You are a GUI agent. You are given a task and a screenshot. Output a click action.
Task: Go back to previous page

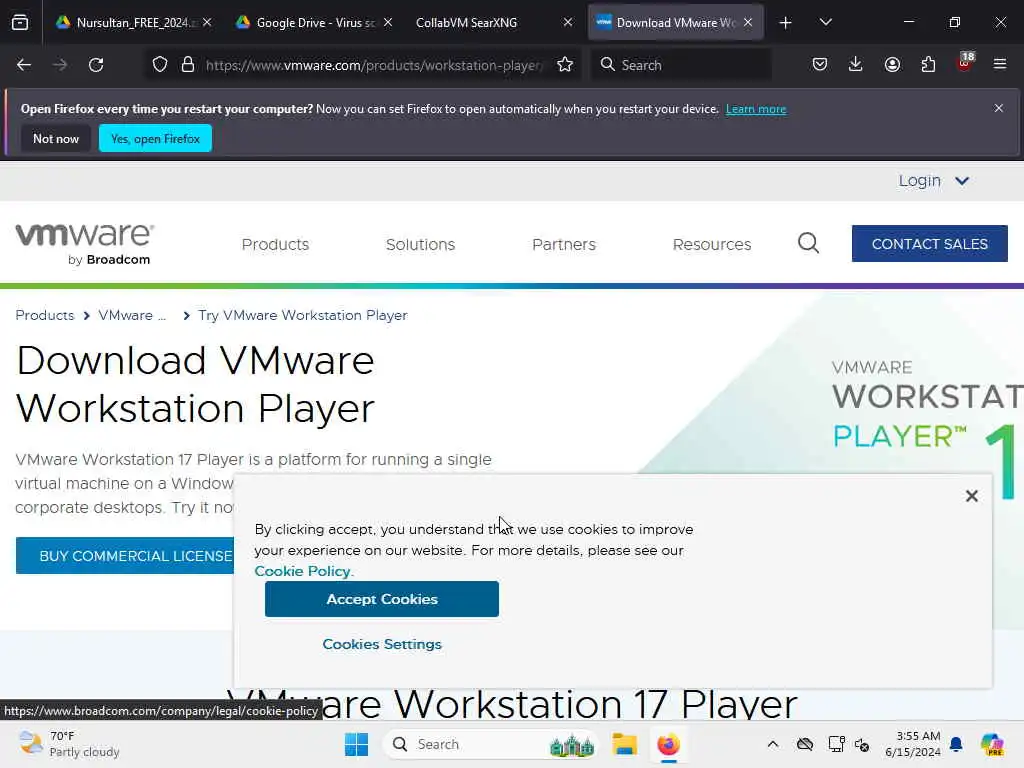pyautogui.click(x=24, y=65)
